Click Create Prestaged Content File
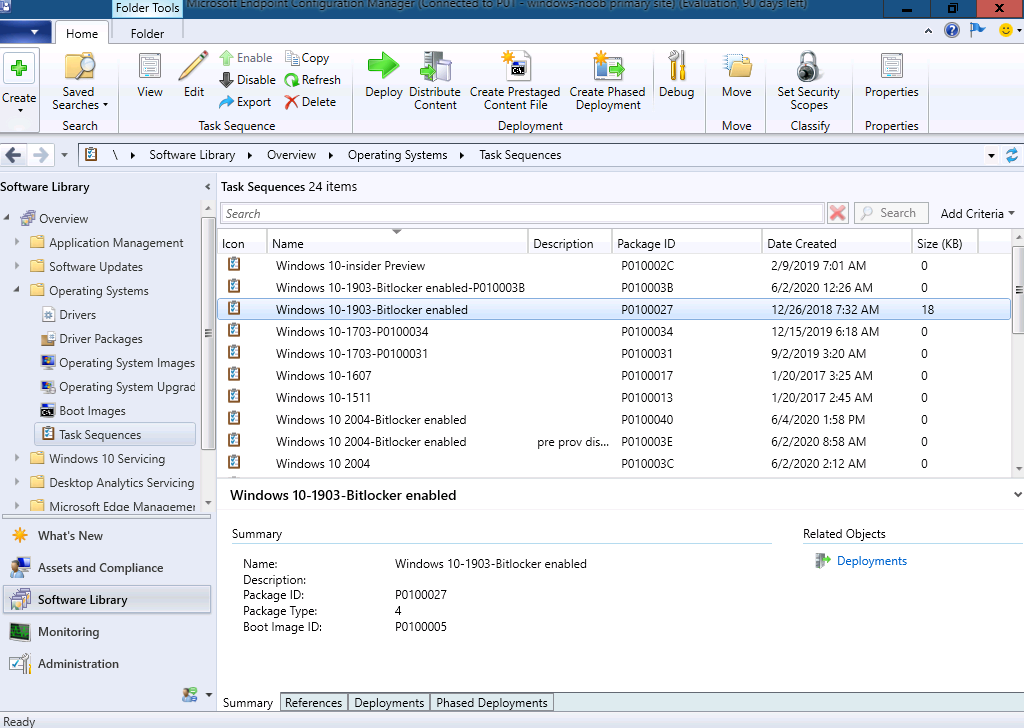The height and width of the screenshot is (728, 1024). click(x=515, y=81)
